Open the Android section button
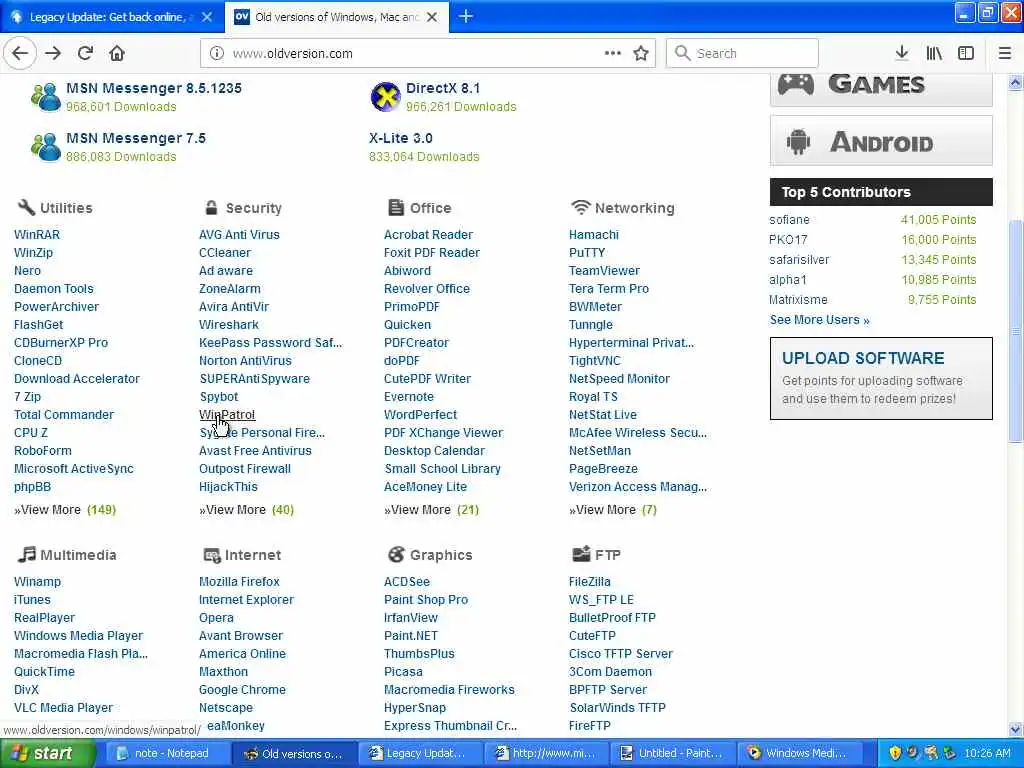 [x=881, y=141]
